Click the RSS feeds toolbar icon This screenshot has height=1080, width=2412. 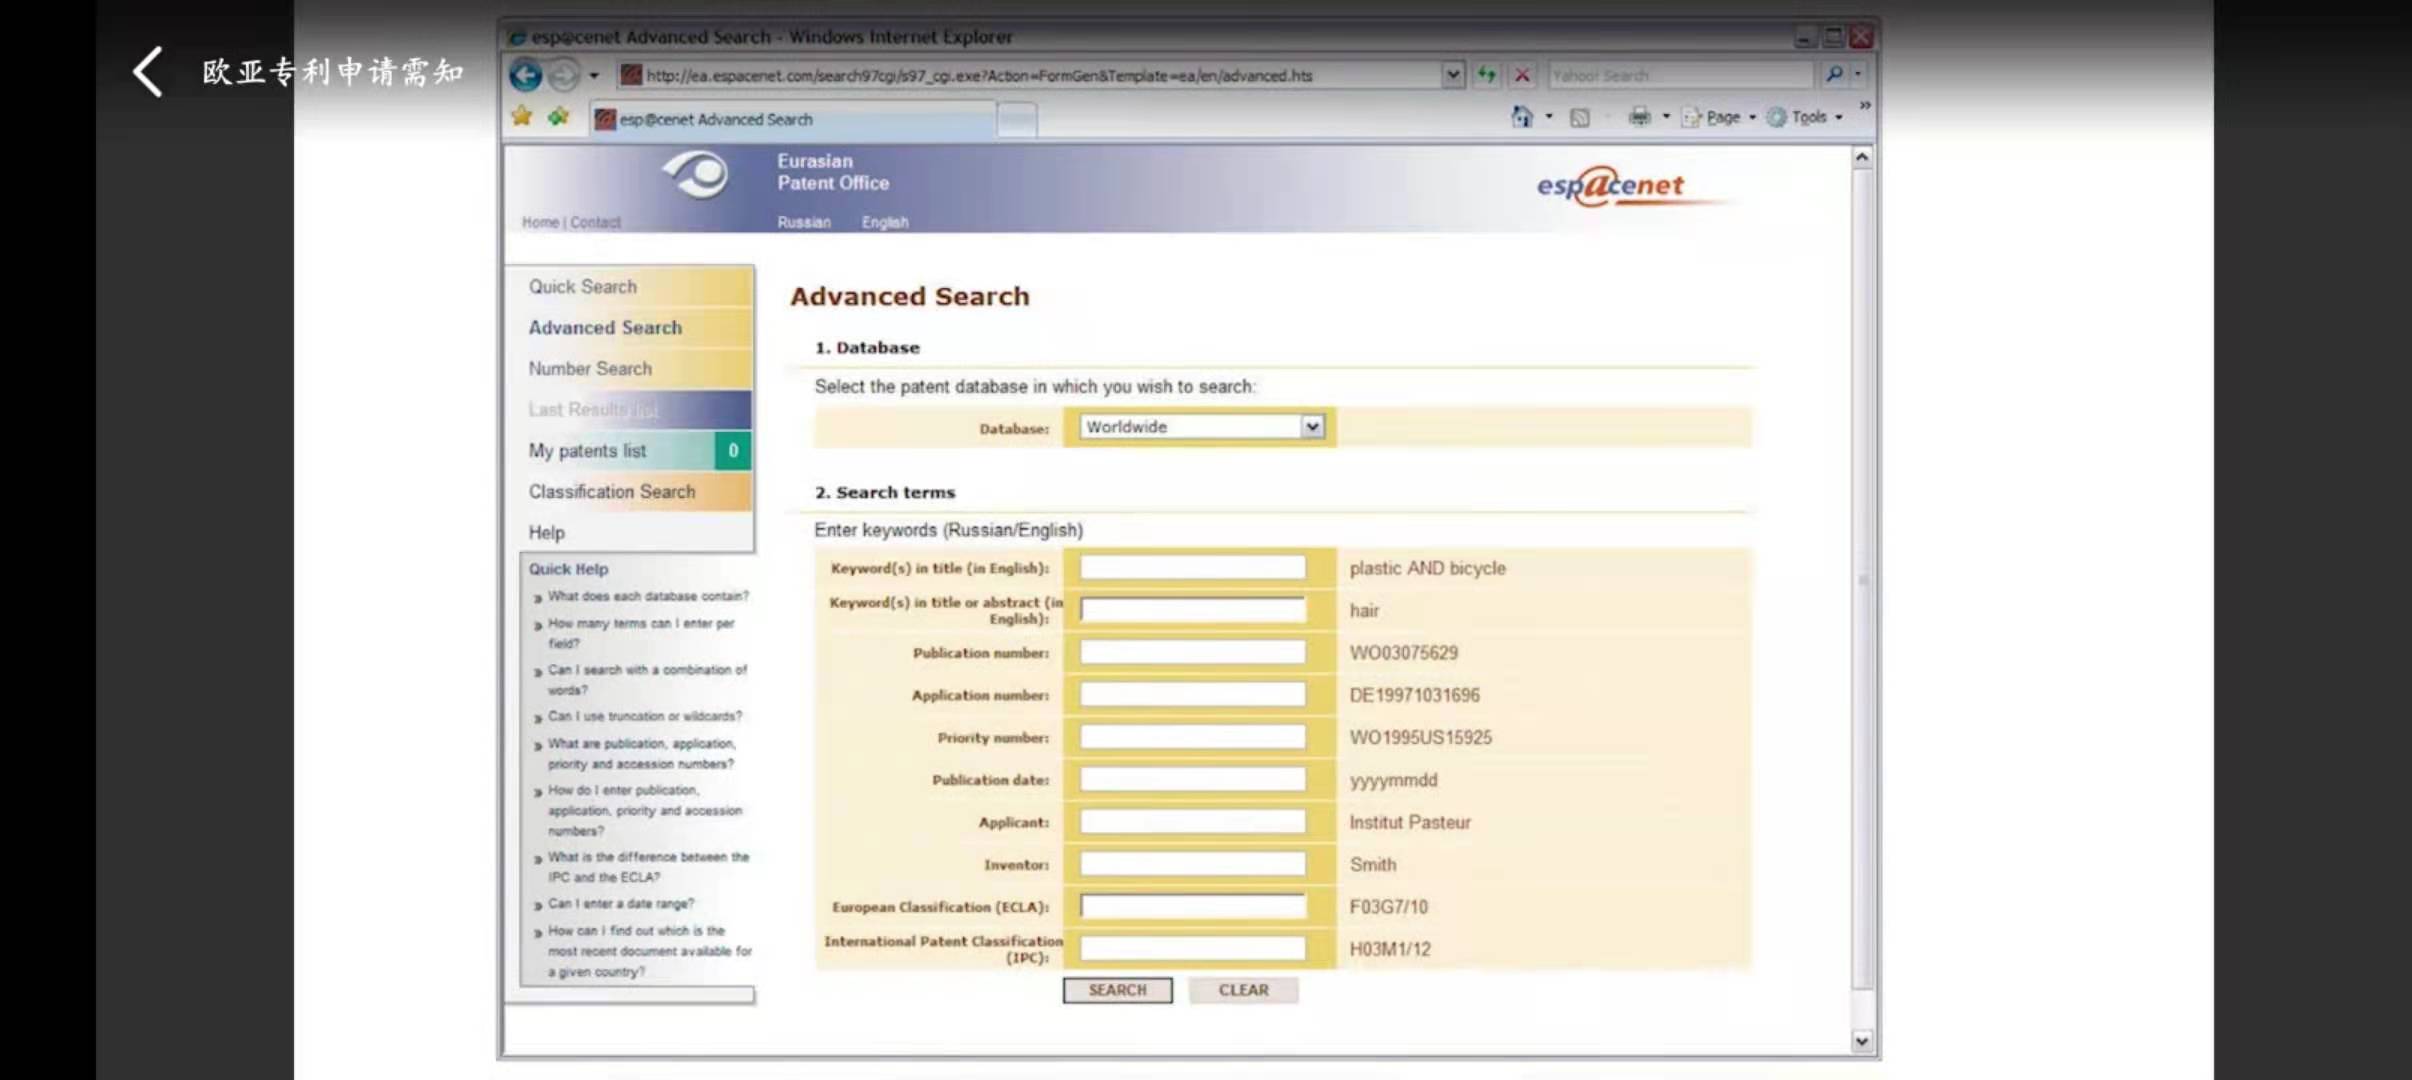(x=1580, y=118)
